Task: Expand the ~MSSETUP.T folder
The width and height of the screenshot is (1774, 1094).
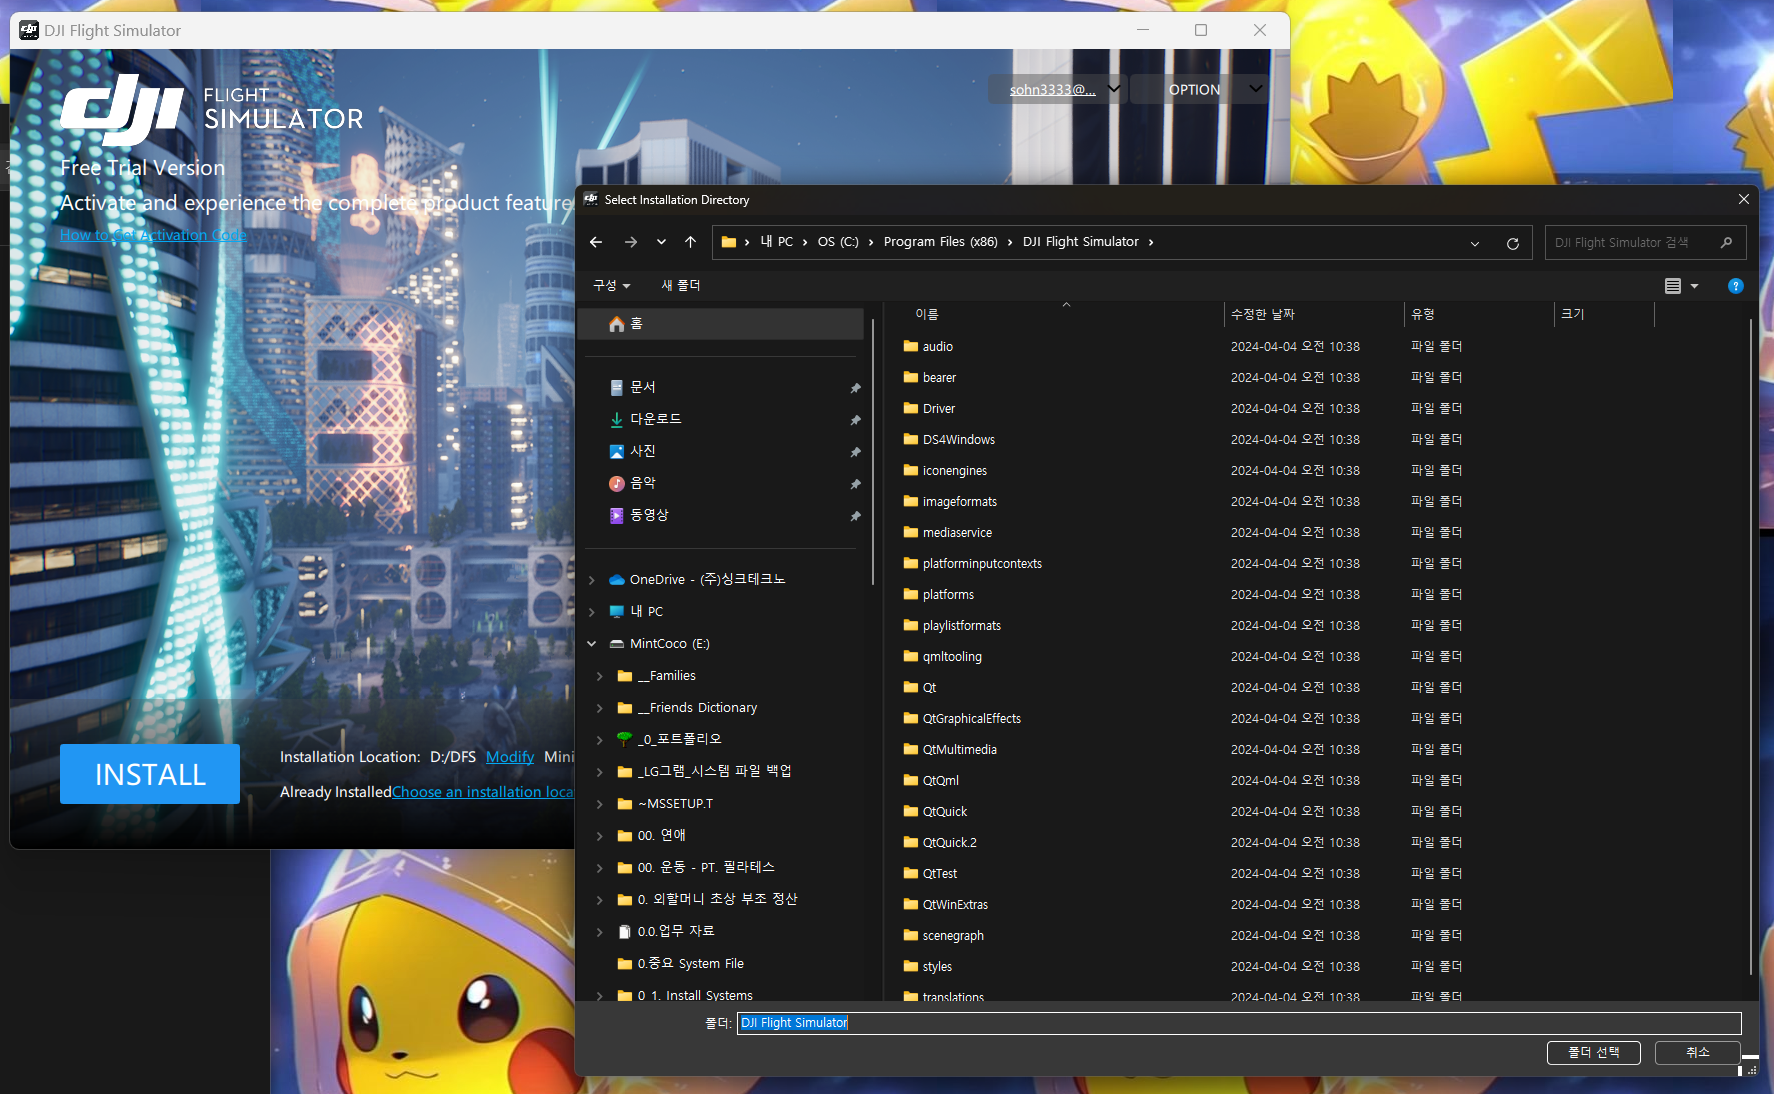Action: pyautogui.click(x=600, y=804)
